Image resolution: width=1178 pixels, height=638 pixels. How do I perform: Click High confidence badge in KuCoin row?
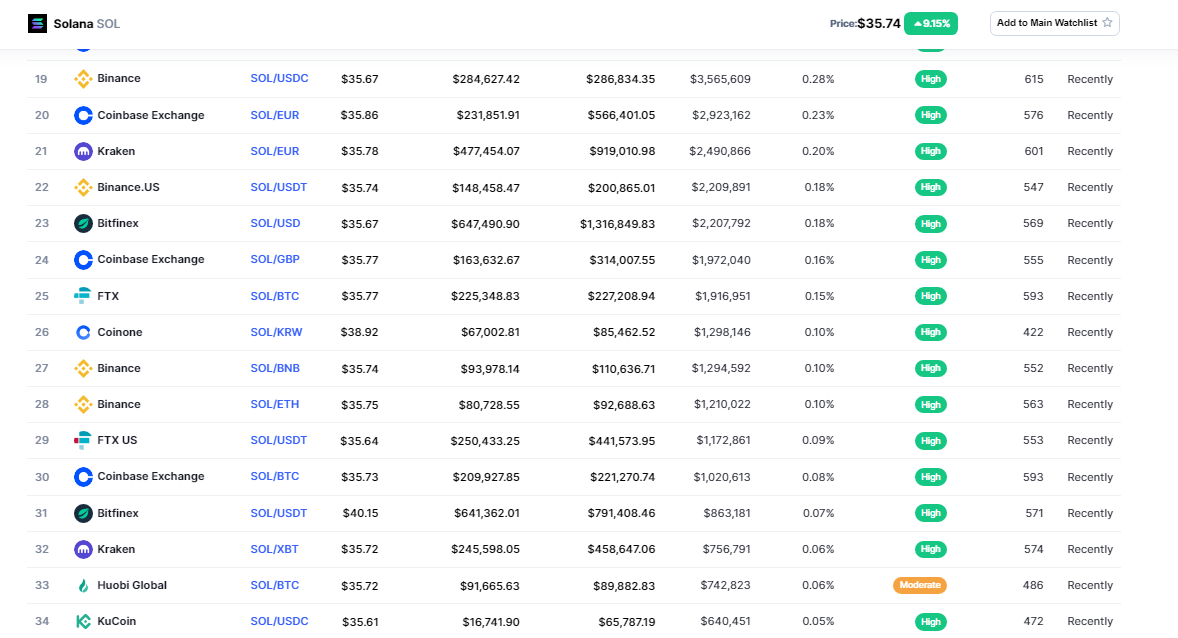point(931,621)
